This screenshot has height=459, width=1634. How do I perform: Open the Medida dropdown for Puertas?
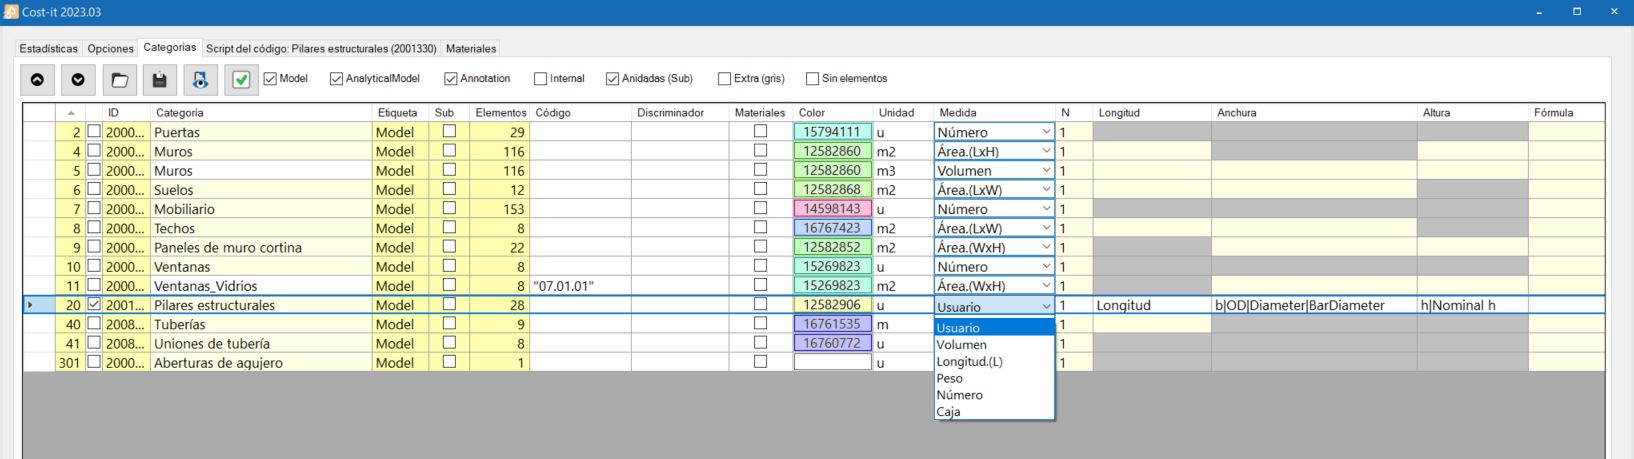pyautogui.click(x=1046, y=132)
